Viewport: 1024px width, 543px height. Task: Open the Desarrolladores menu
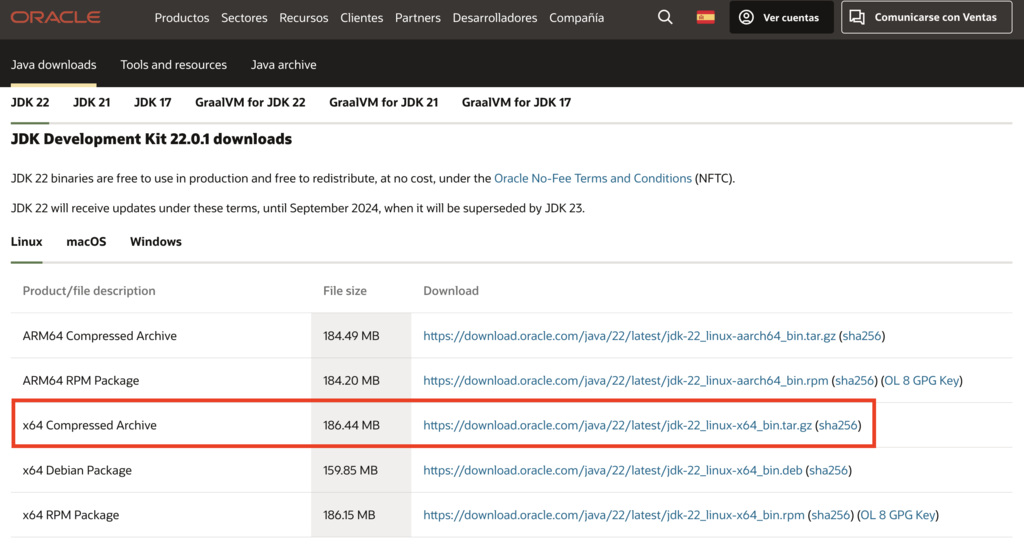point(494,18)
